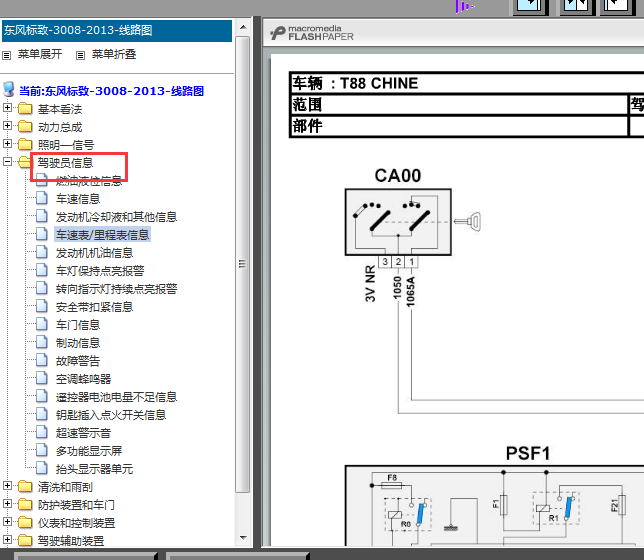Click the folder icon beside 防护装置和车门
The height and width of the screenshot is (560, 644).
25,505
